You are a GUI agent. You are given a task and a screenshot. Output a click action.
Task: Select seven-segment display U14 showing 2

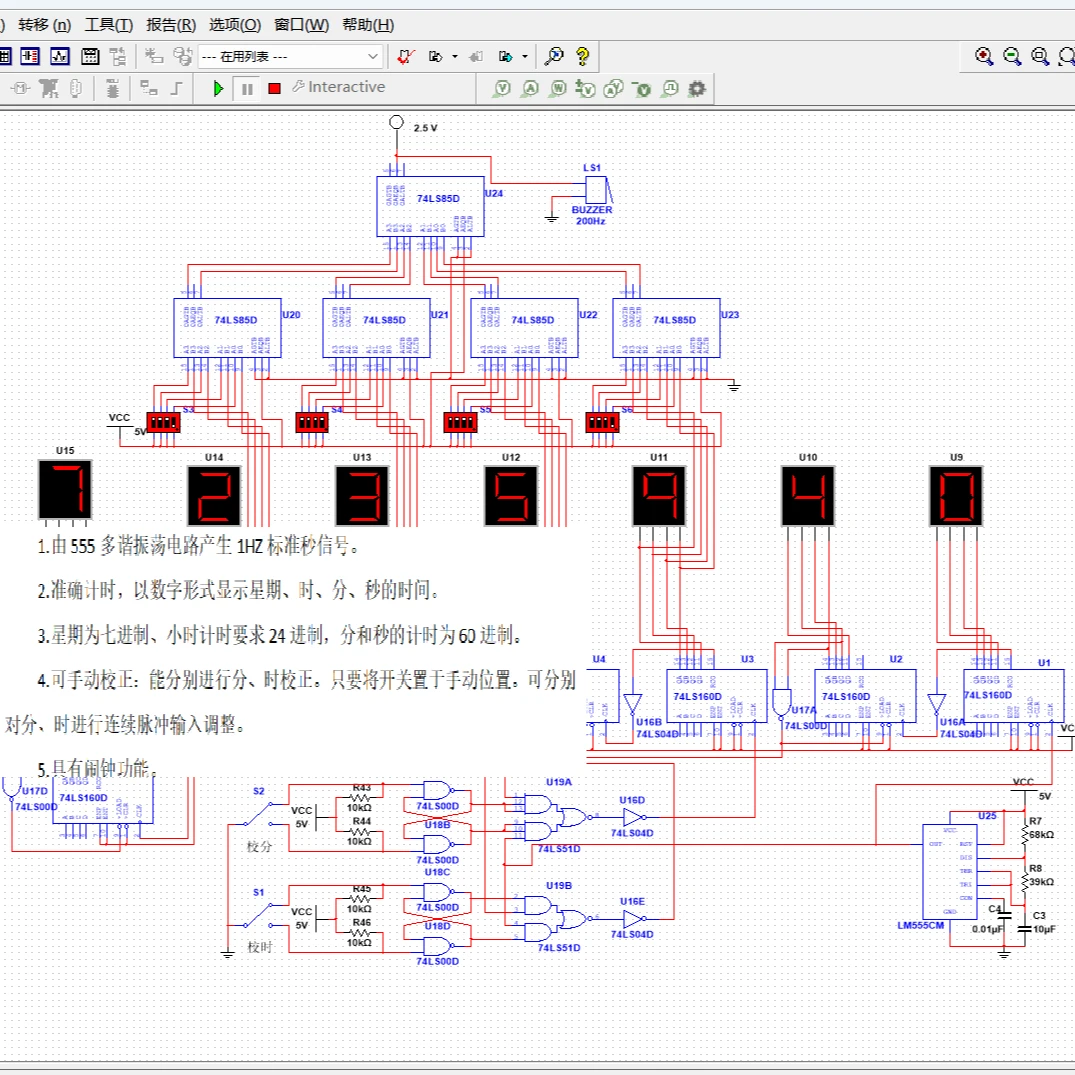tap(214, 496)
